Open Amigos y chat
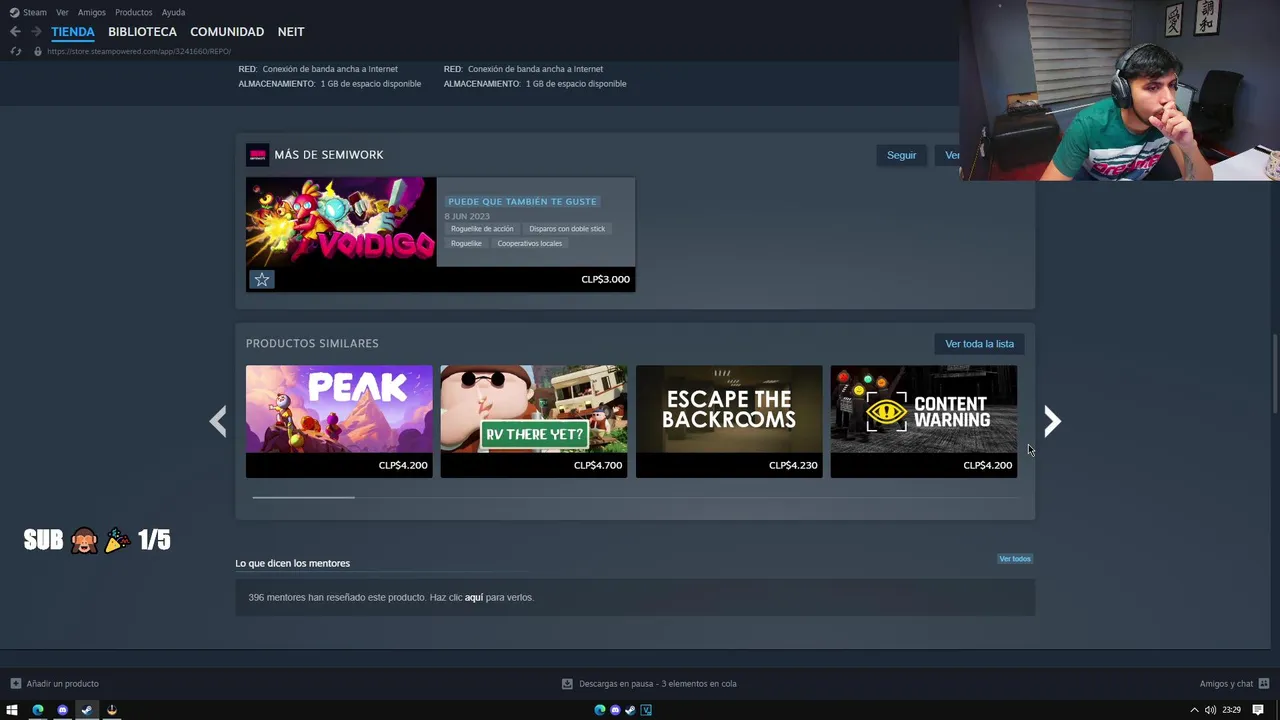 point(1233,684)
